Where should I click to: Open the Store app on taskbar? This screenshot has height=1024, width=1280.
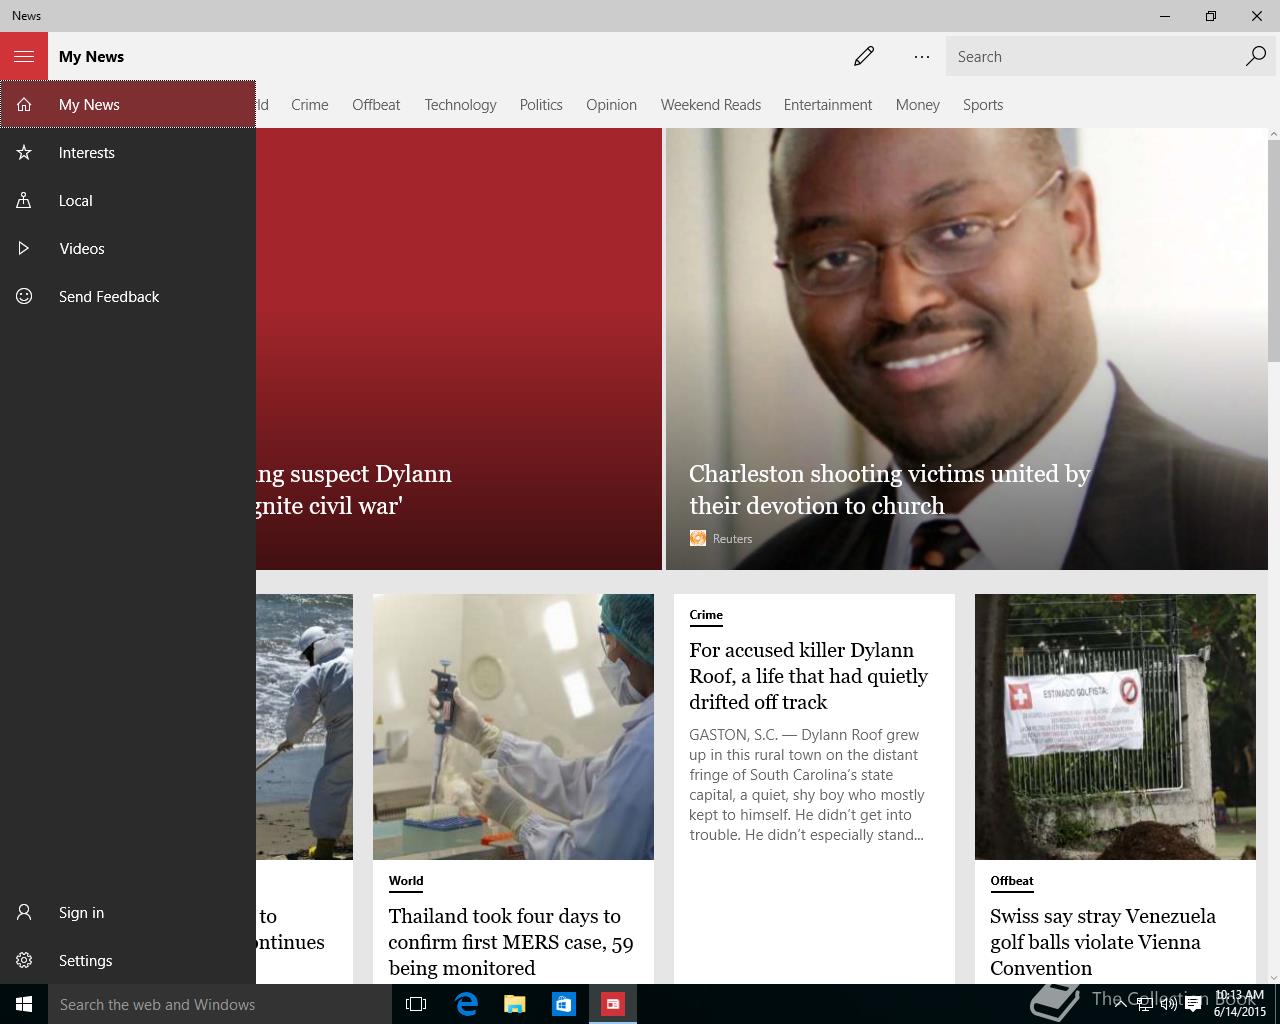click(x=564, y=1004)
